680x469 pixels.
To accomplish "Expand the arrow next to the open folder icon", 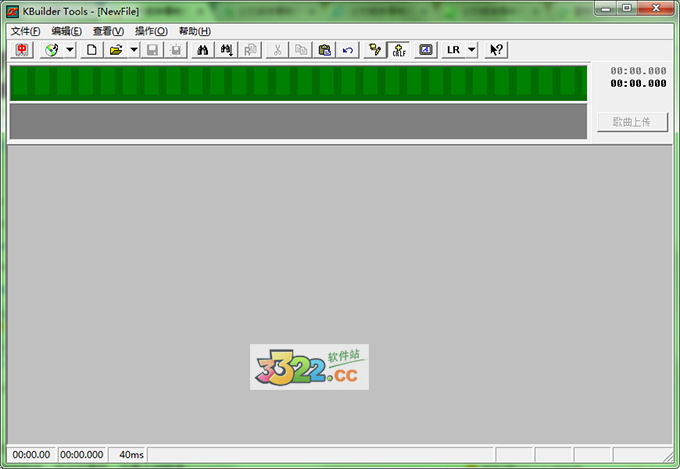I will (134, 50).
